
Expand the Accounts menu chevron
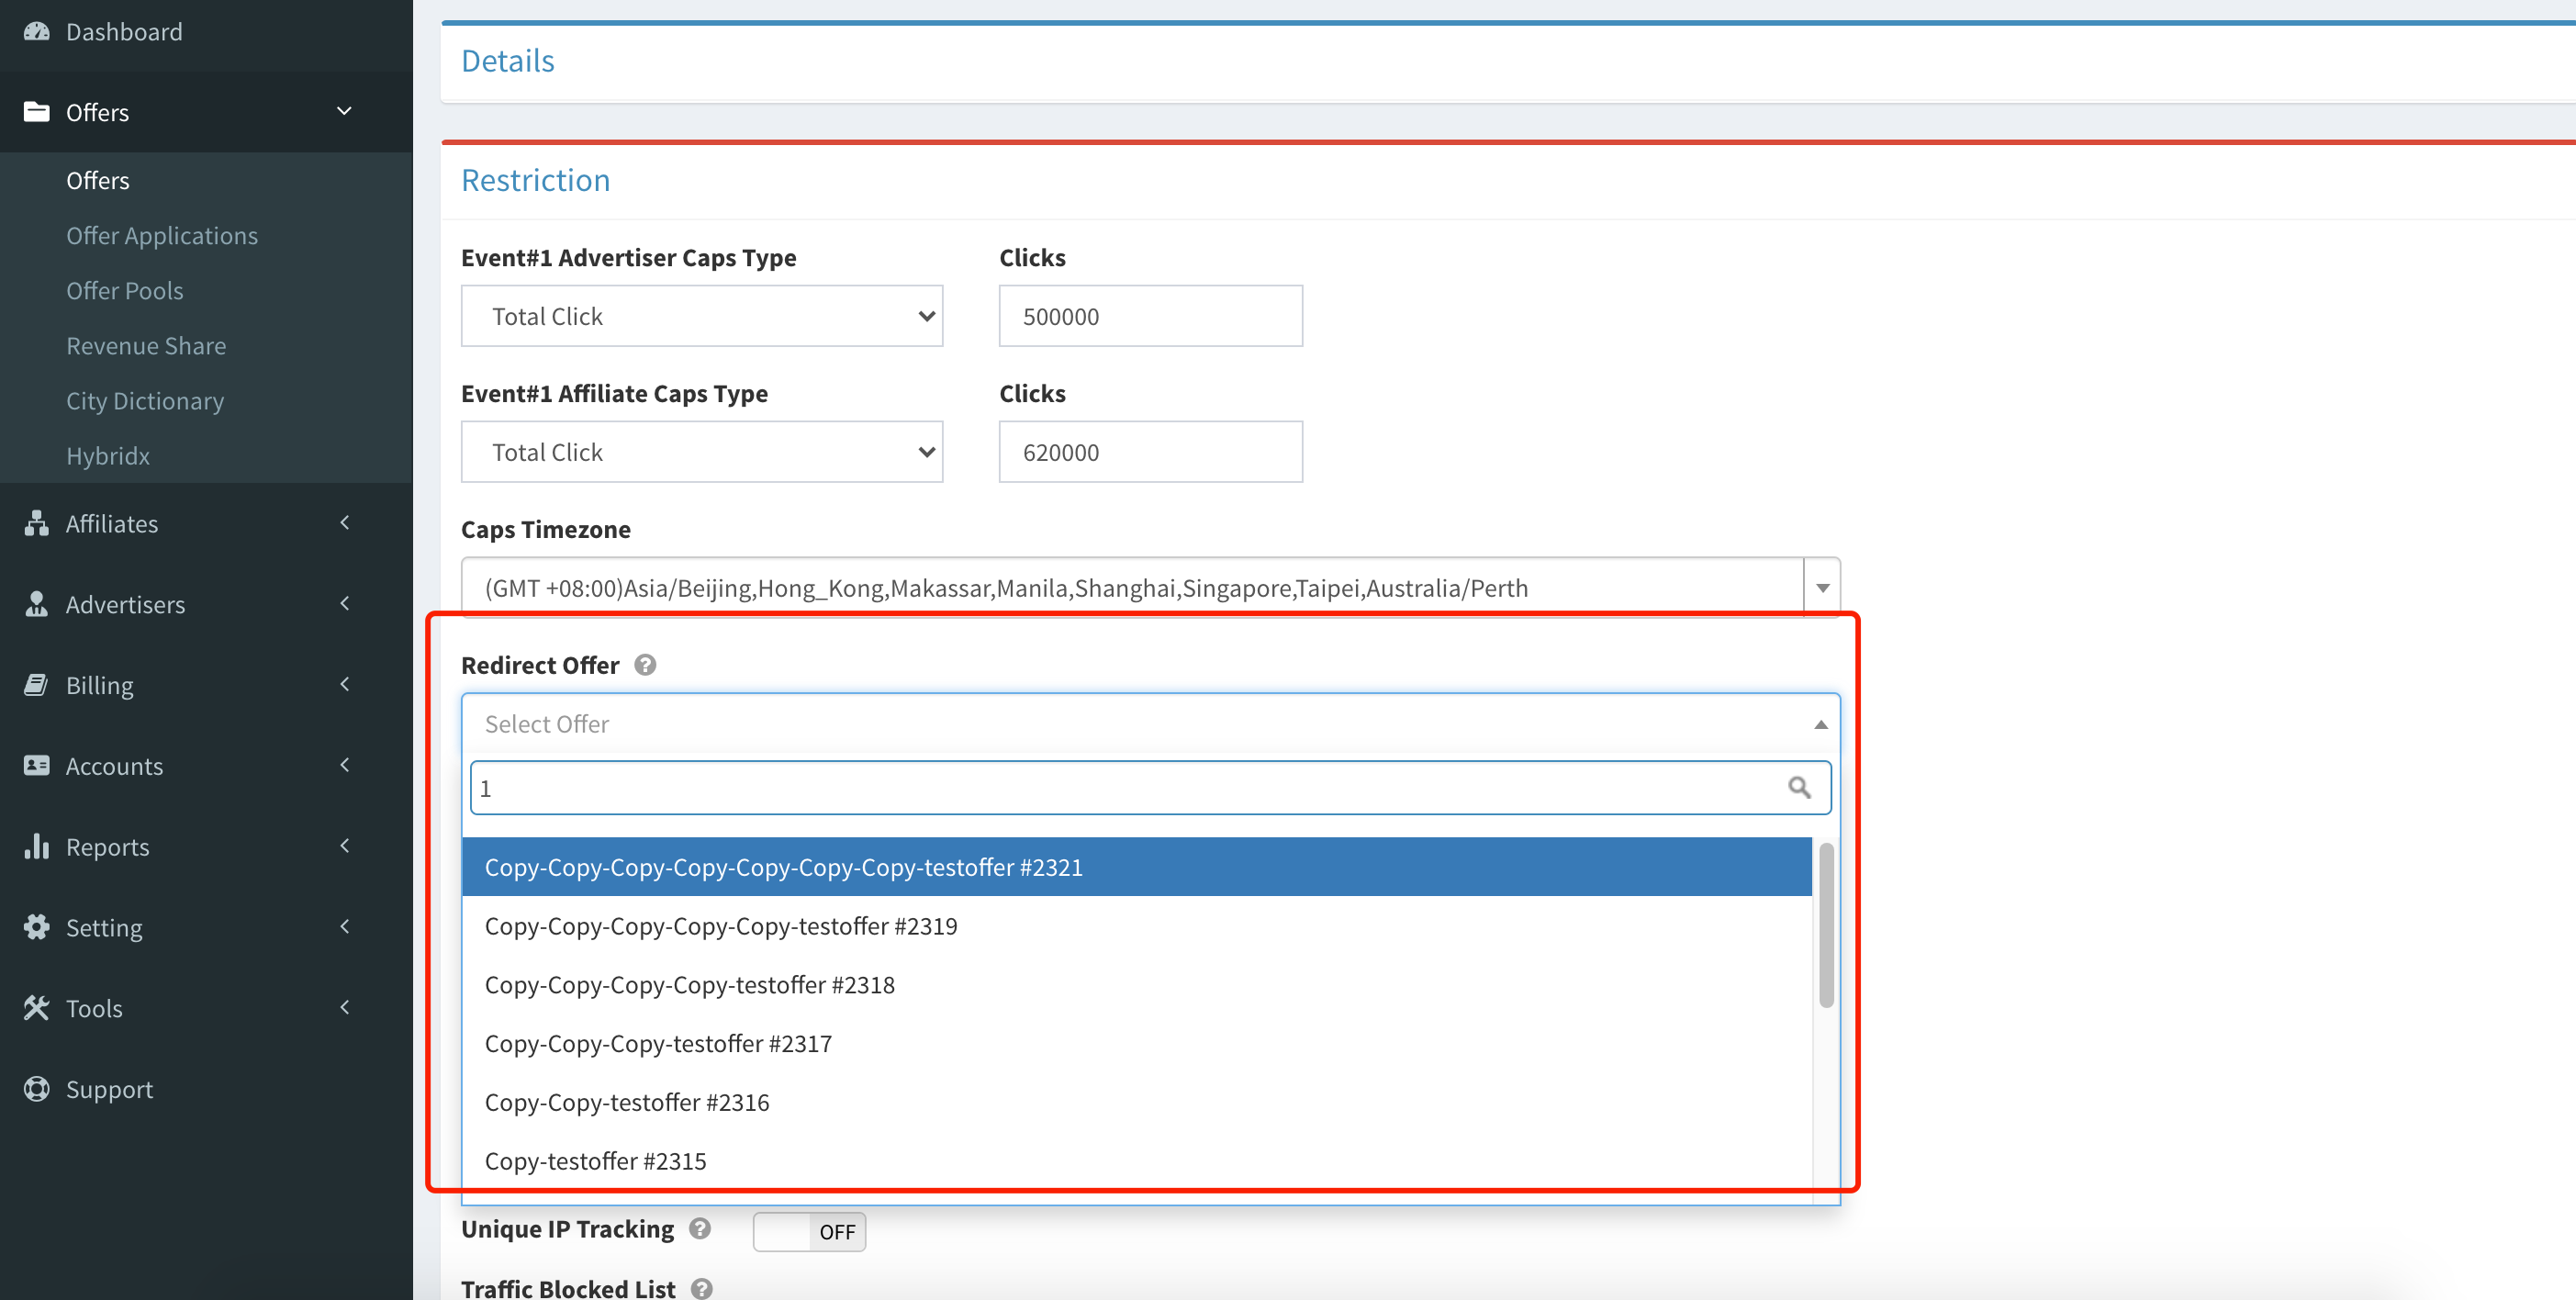click(344, 765)
